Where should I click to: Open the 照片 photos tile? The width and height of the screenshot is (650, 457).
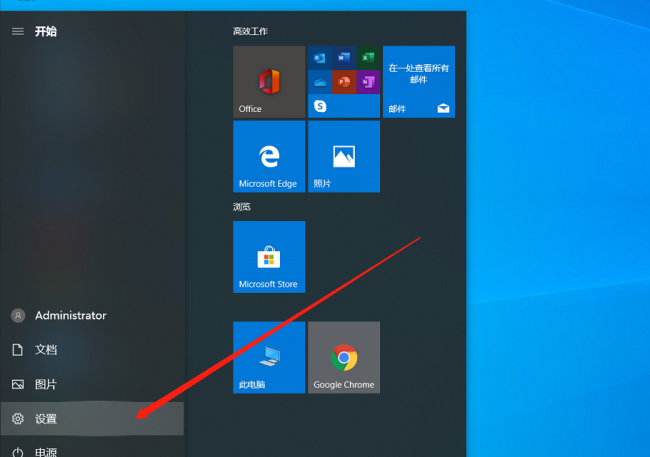pyautogui.click(x=344, y=157)
